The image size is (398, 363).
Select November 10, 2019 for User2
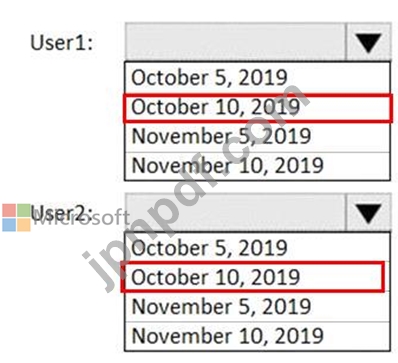(x=257, y=336)
